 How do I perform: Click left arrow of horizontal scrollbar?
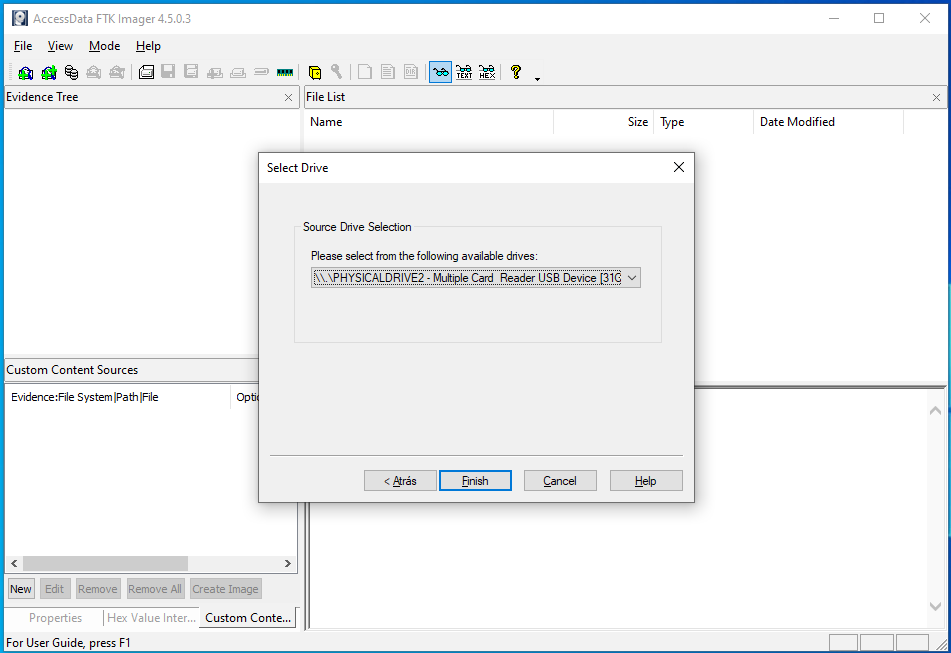click(x=14, y=563)
